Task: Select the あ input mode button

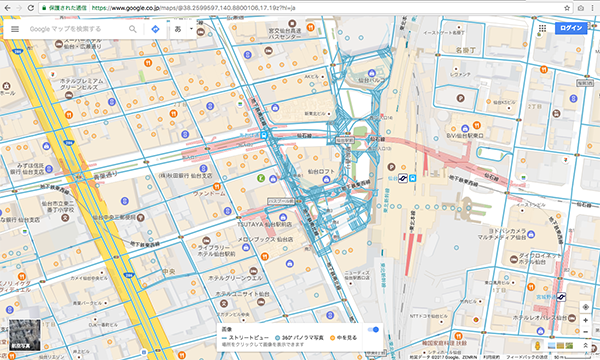Action: (x=178, y=29)
